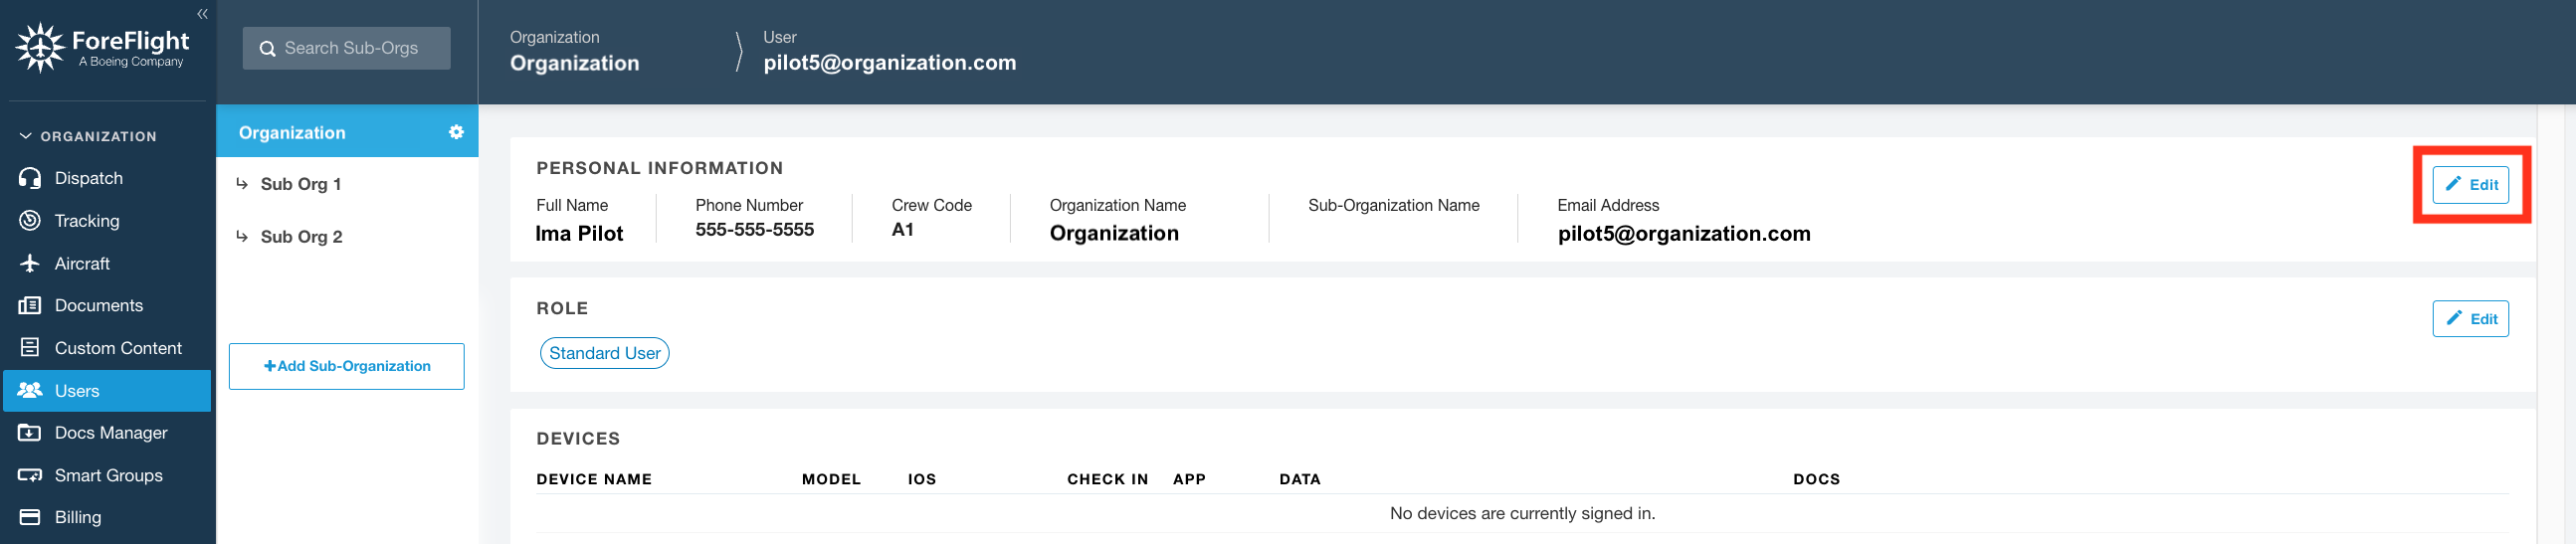Image resolution: width=2576 pixels, height=544 pixels.
Task: Click Docs Manager icon
Action: (x=30, y=433)
